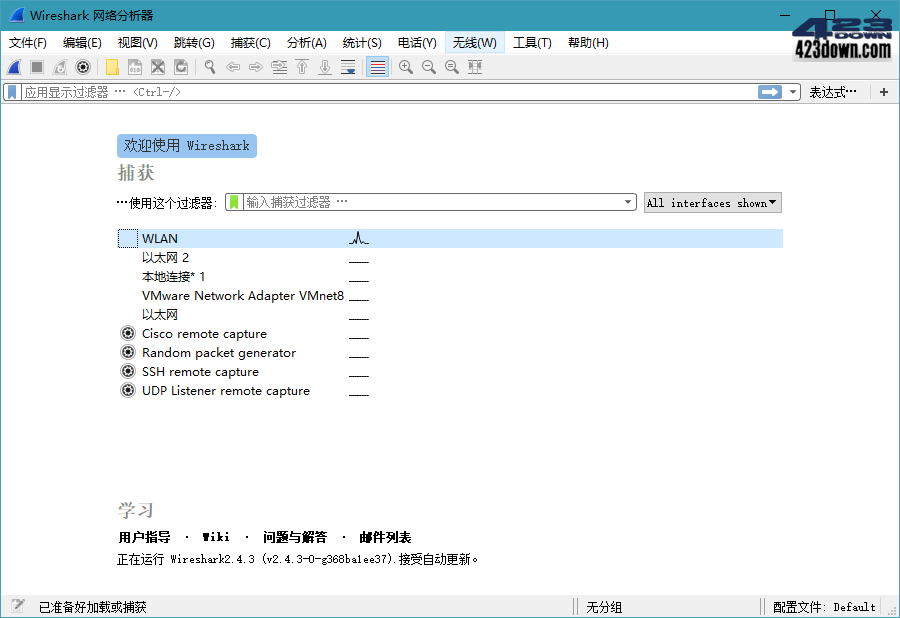The height and width of the screenshot is (618, 900).
Task: Click into the capture filter input field
Action: (433, 202)
